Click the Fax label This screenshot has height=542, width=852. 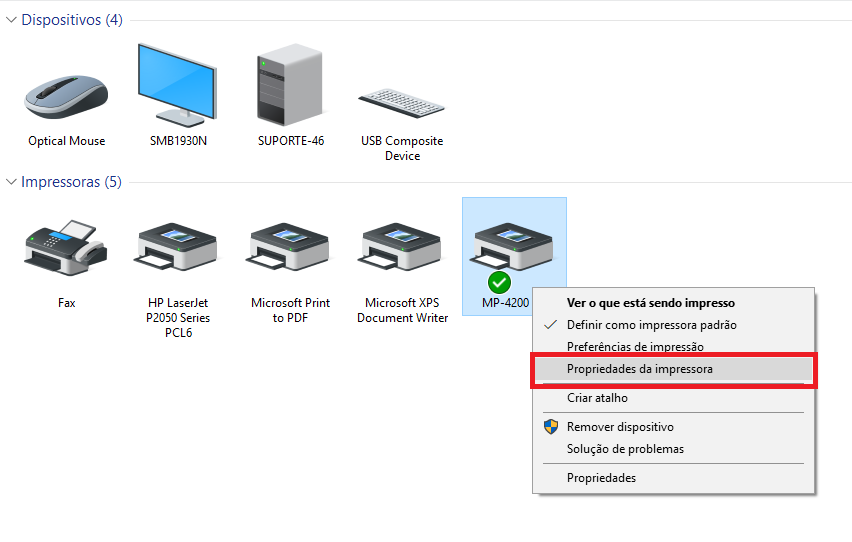[x=66, y=303]
